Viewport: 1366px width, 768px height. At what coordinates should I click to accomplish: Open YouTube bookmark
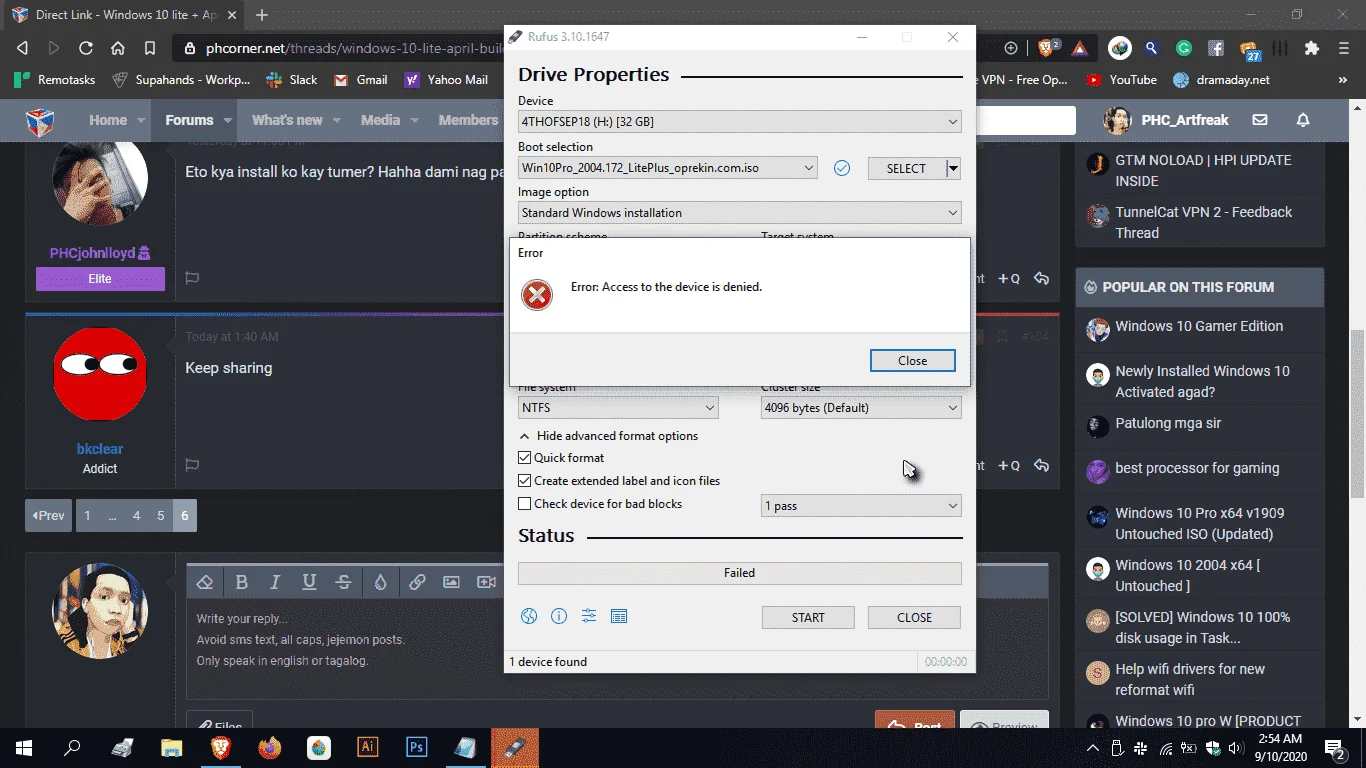[x=1121, y=80]
